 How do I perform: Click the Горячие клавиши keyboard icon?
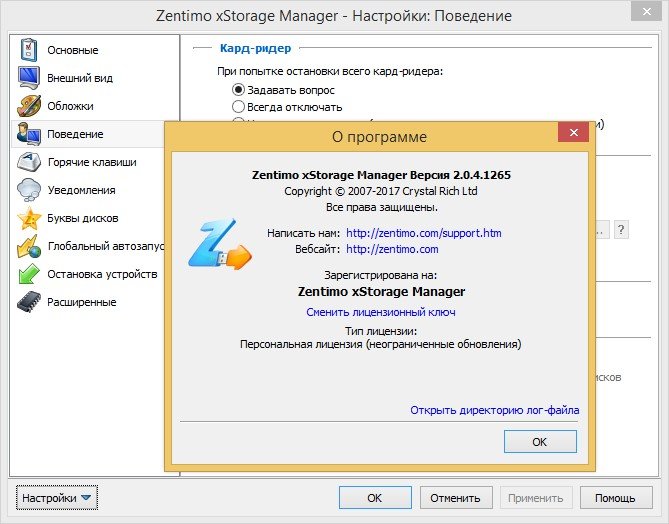[x=29, y=162]
